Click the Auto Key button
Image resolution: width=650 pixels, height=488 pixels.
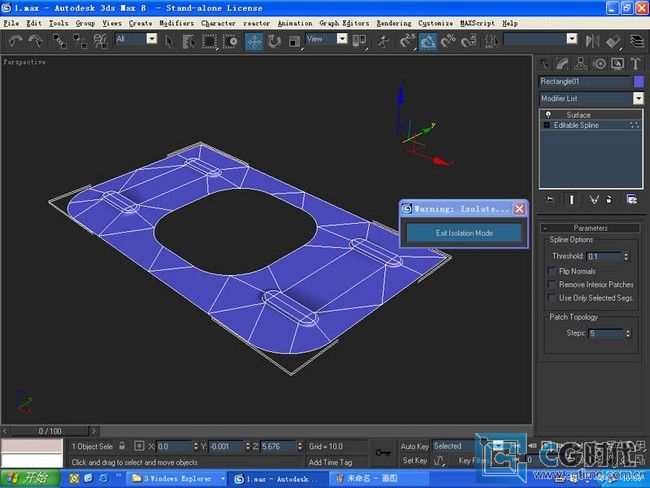[414, 446]
